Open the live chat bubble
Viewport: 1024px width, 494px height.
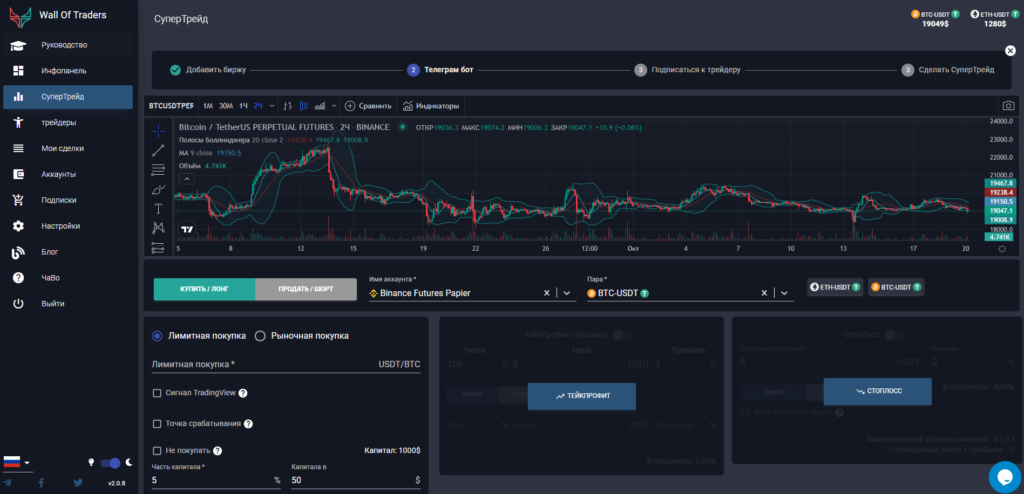pos(1004,477)
